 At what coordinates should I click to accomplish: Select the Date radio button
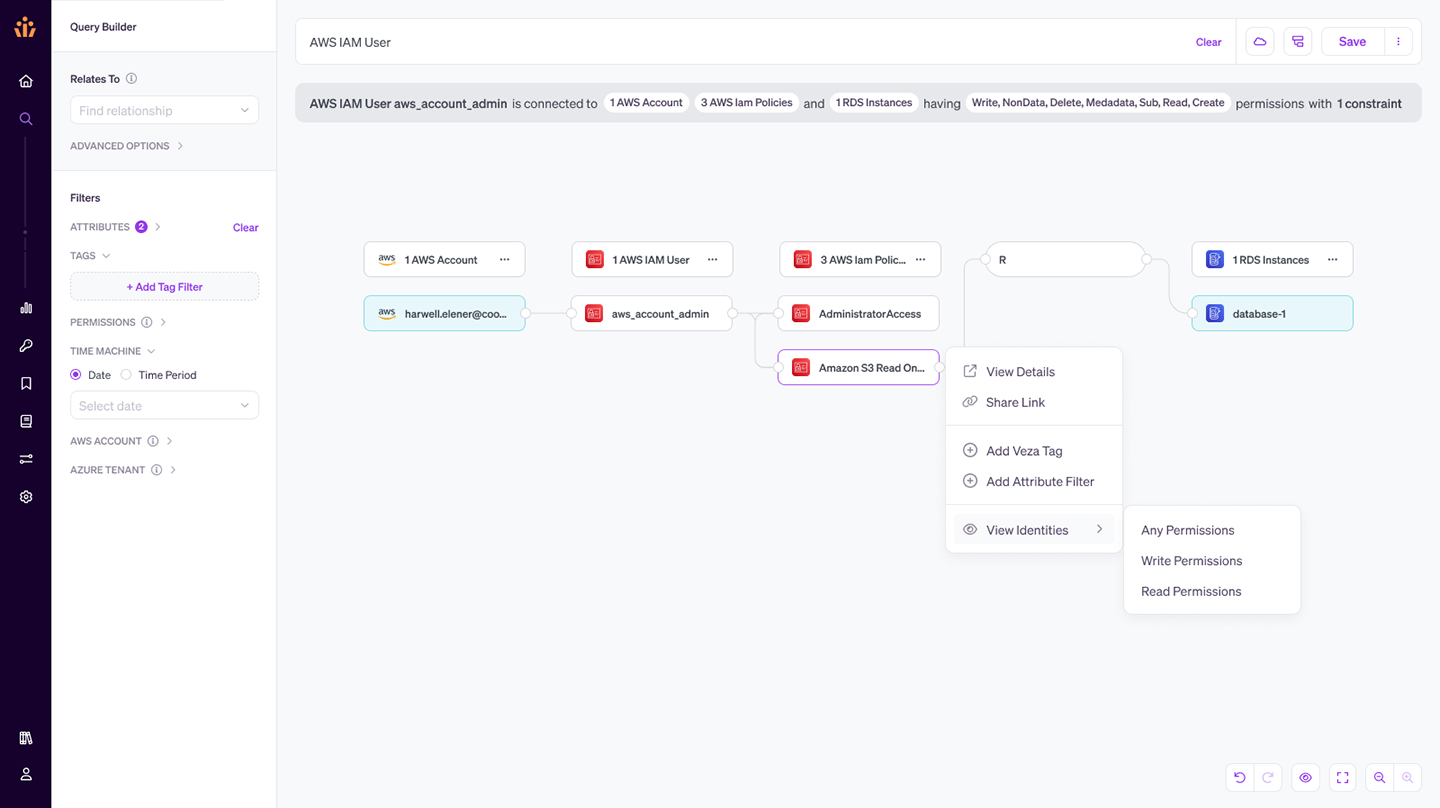76,375
